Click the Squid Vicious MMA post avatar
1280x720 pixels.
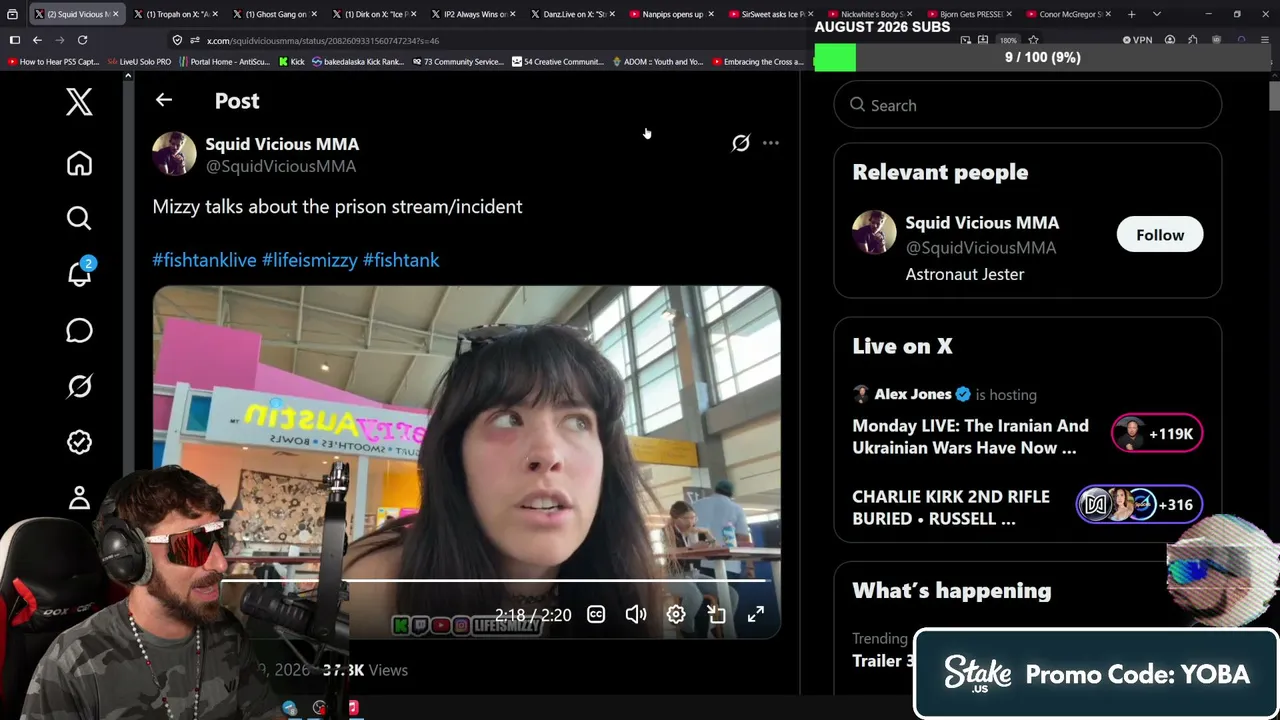(174, 154)
